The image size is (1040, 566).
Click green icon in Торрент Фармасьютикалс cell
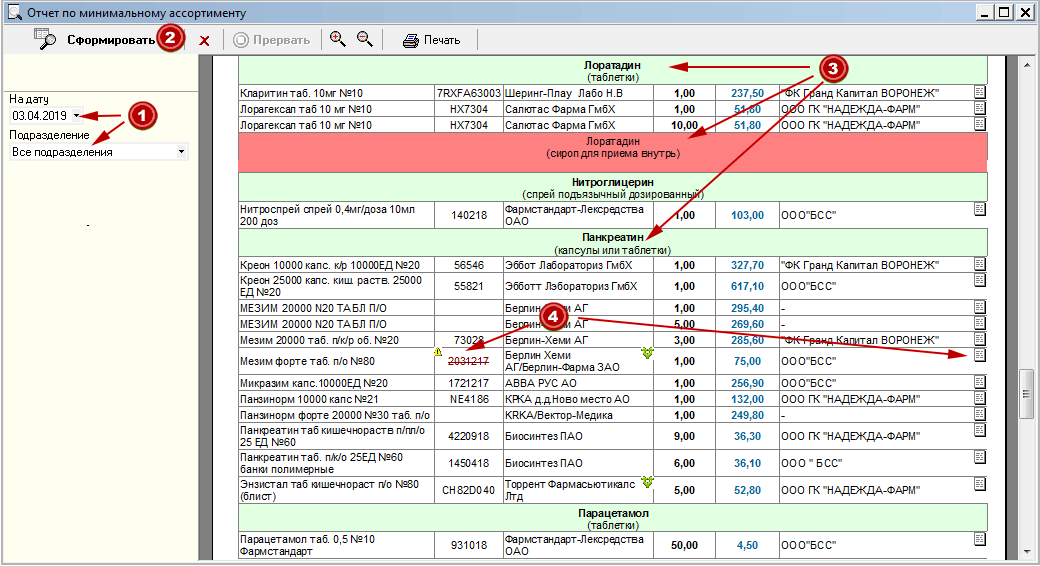[x=647, y=482]
